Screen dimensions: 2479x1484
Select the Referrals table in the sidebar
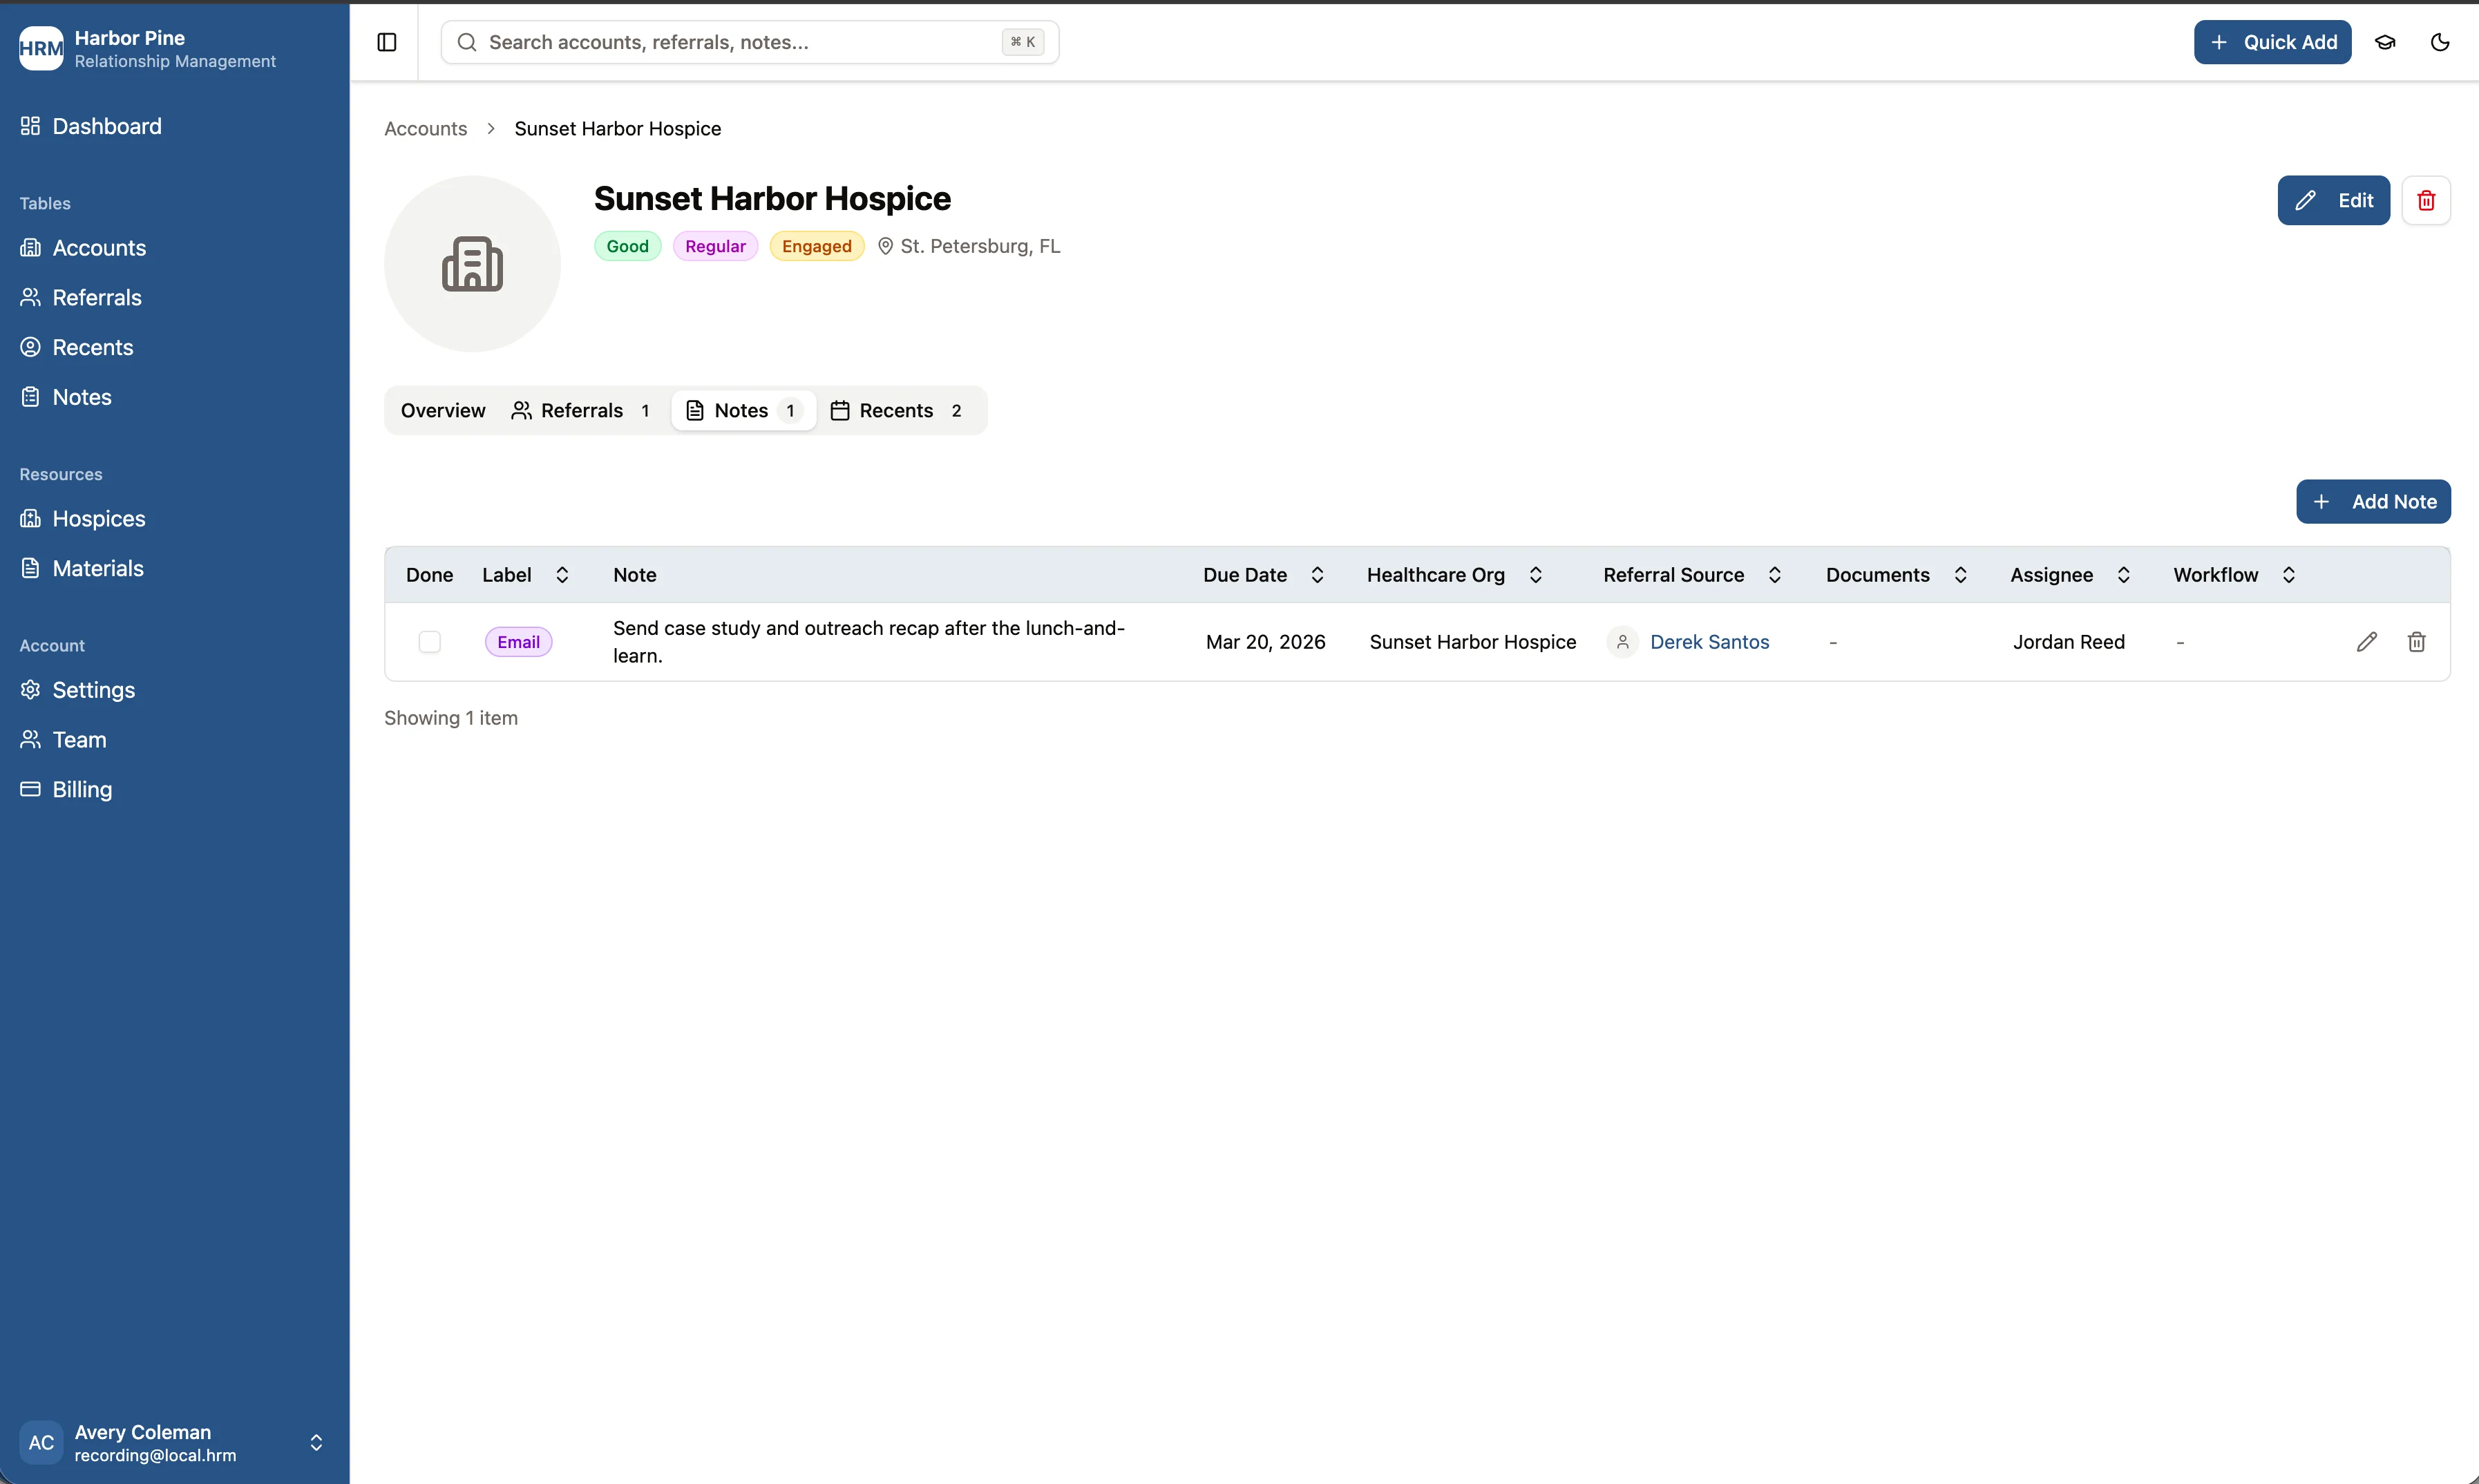[97, 297]
